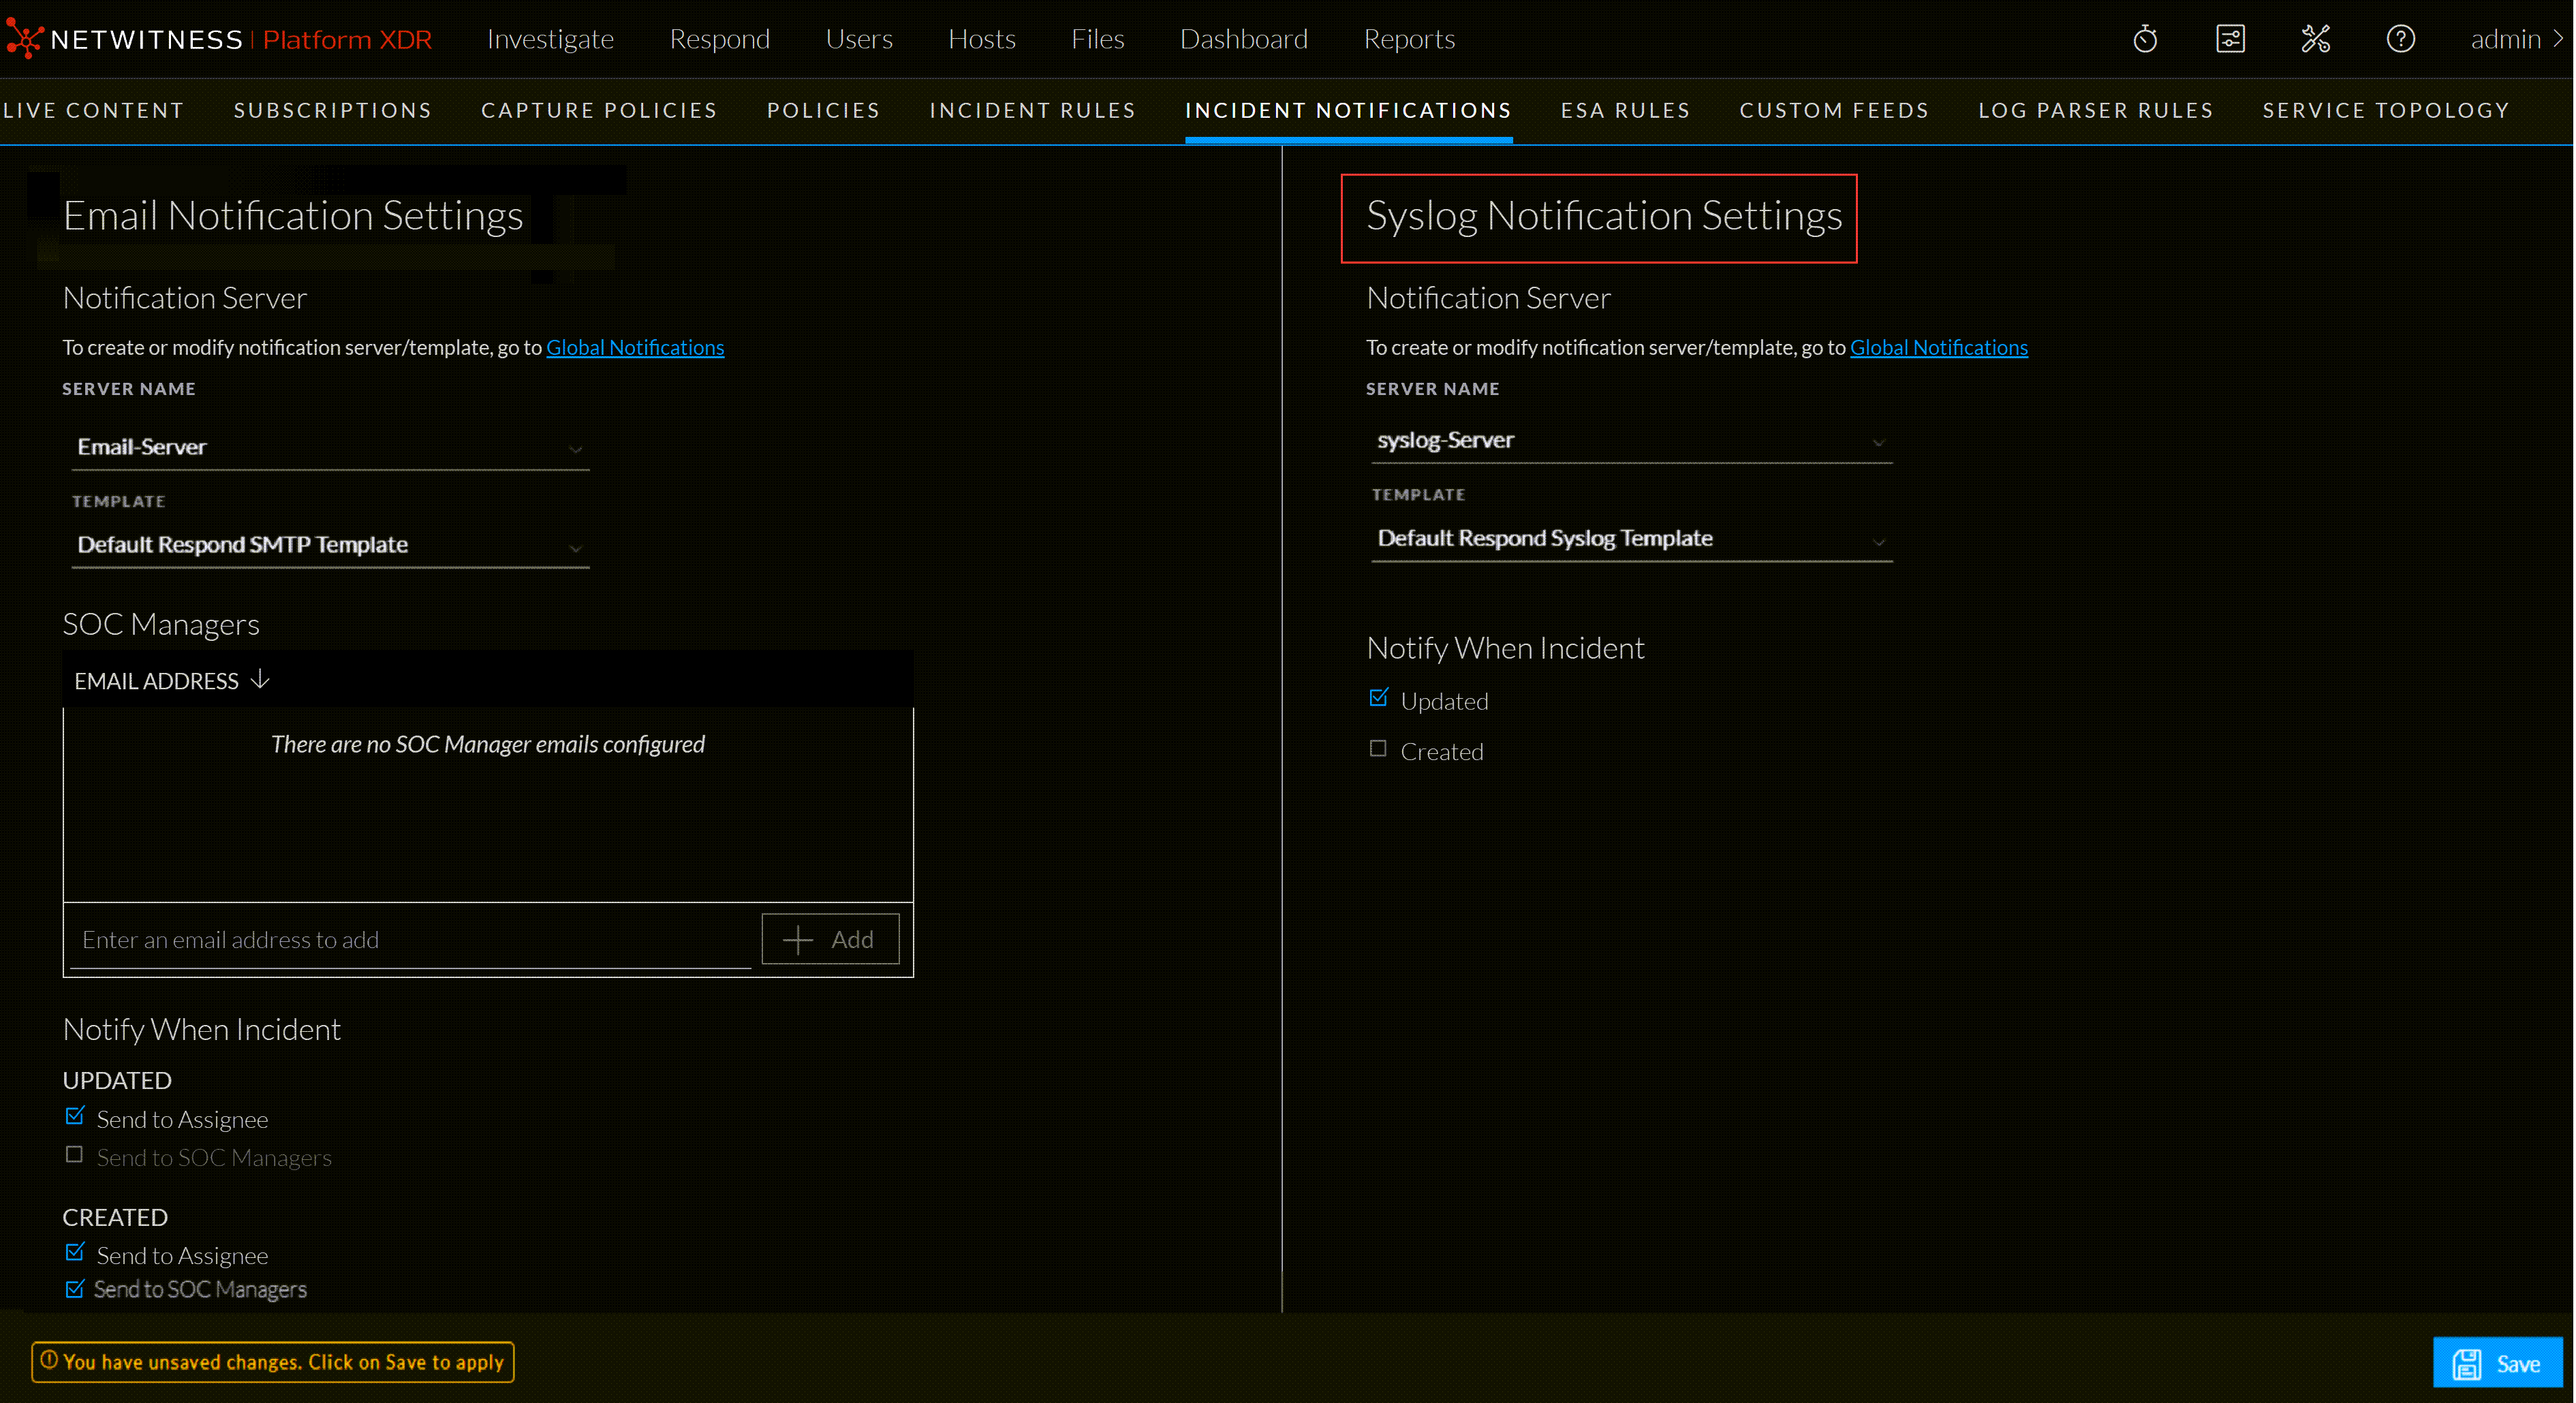Open Global Notifications link under Syslog settings
Viewport: 2576px width, 1403px height.
[1938, 347]
